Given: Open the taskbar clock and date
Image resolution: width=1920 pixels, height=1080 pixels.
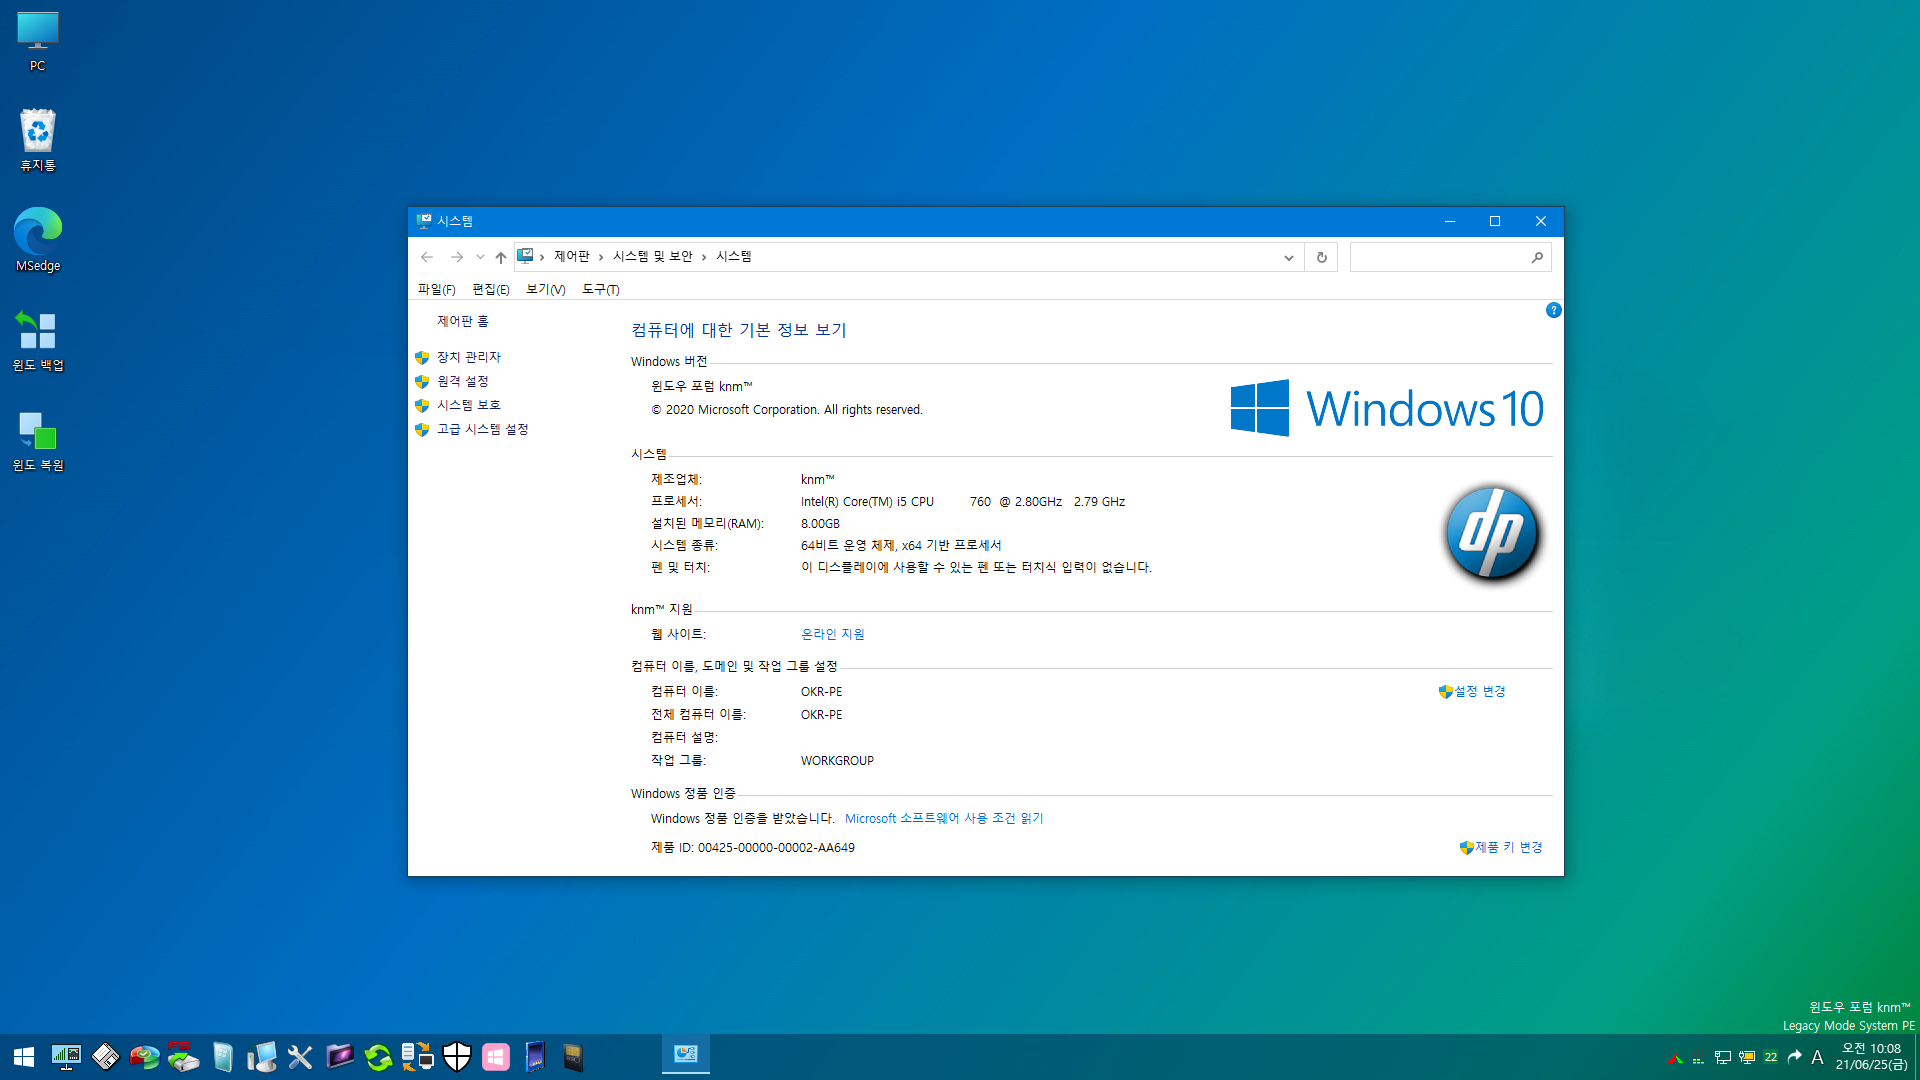Looking at the screenshot, I should tap(1870, 1057).
